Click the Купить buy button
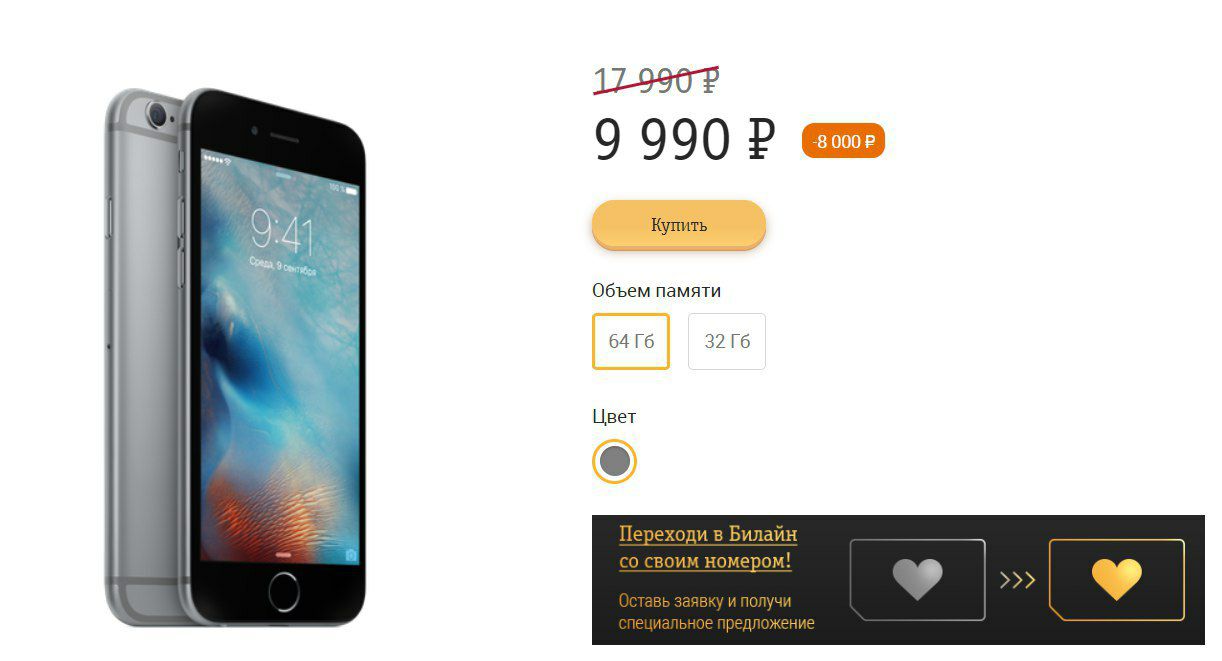The image size is (1222, 661). pos(679,225)
